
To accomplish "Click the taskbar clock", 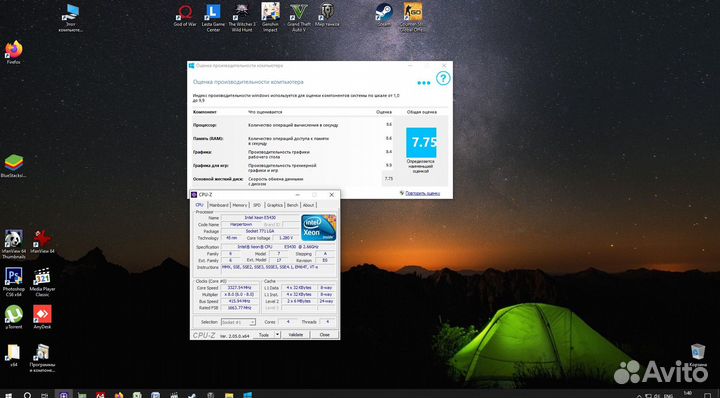I will [687, 394].
